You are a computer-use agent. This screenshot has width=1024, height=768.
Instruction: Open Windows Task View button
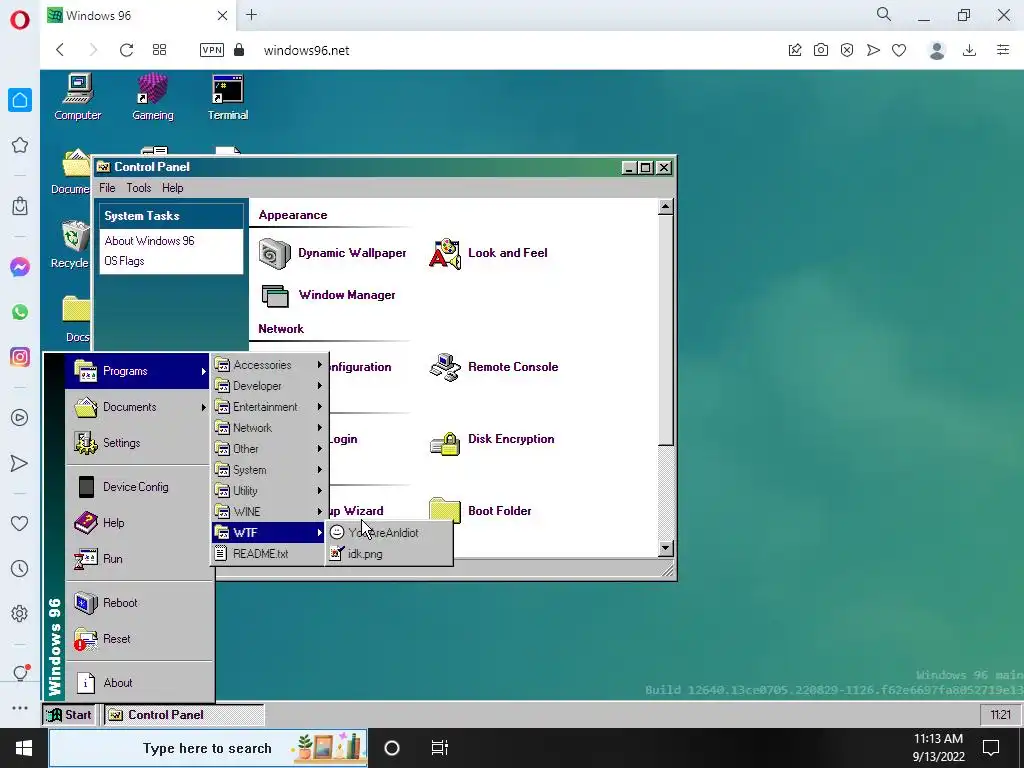(440, 748)
